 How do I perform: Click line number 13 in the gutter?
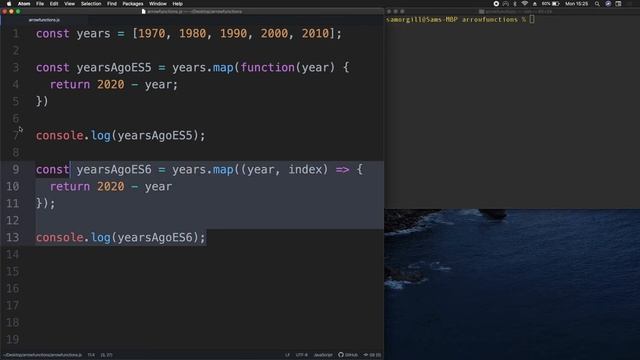(x=13, y=237)
